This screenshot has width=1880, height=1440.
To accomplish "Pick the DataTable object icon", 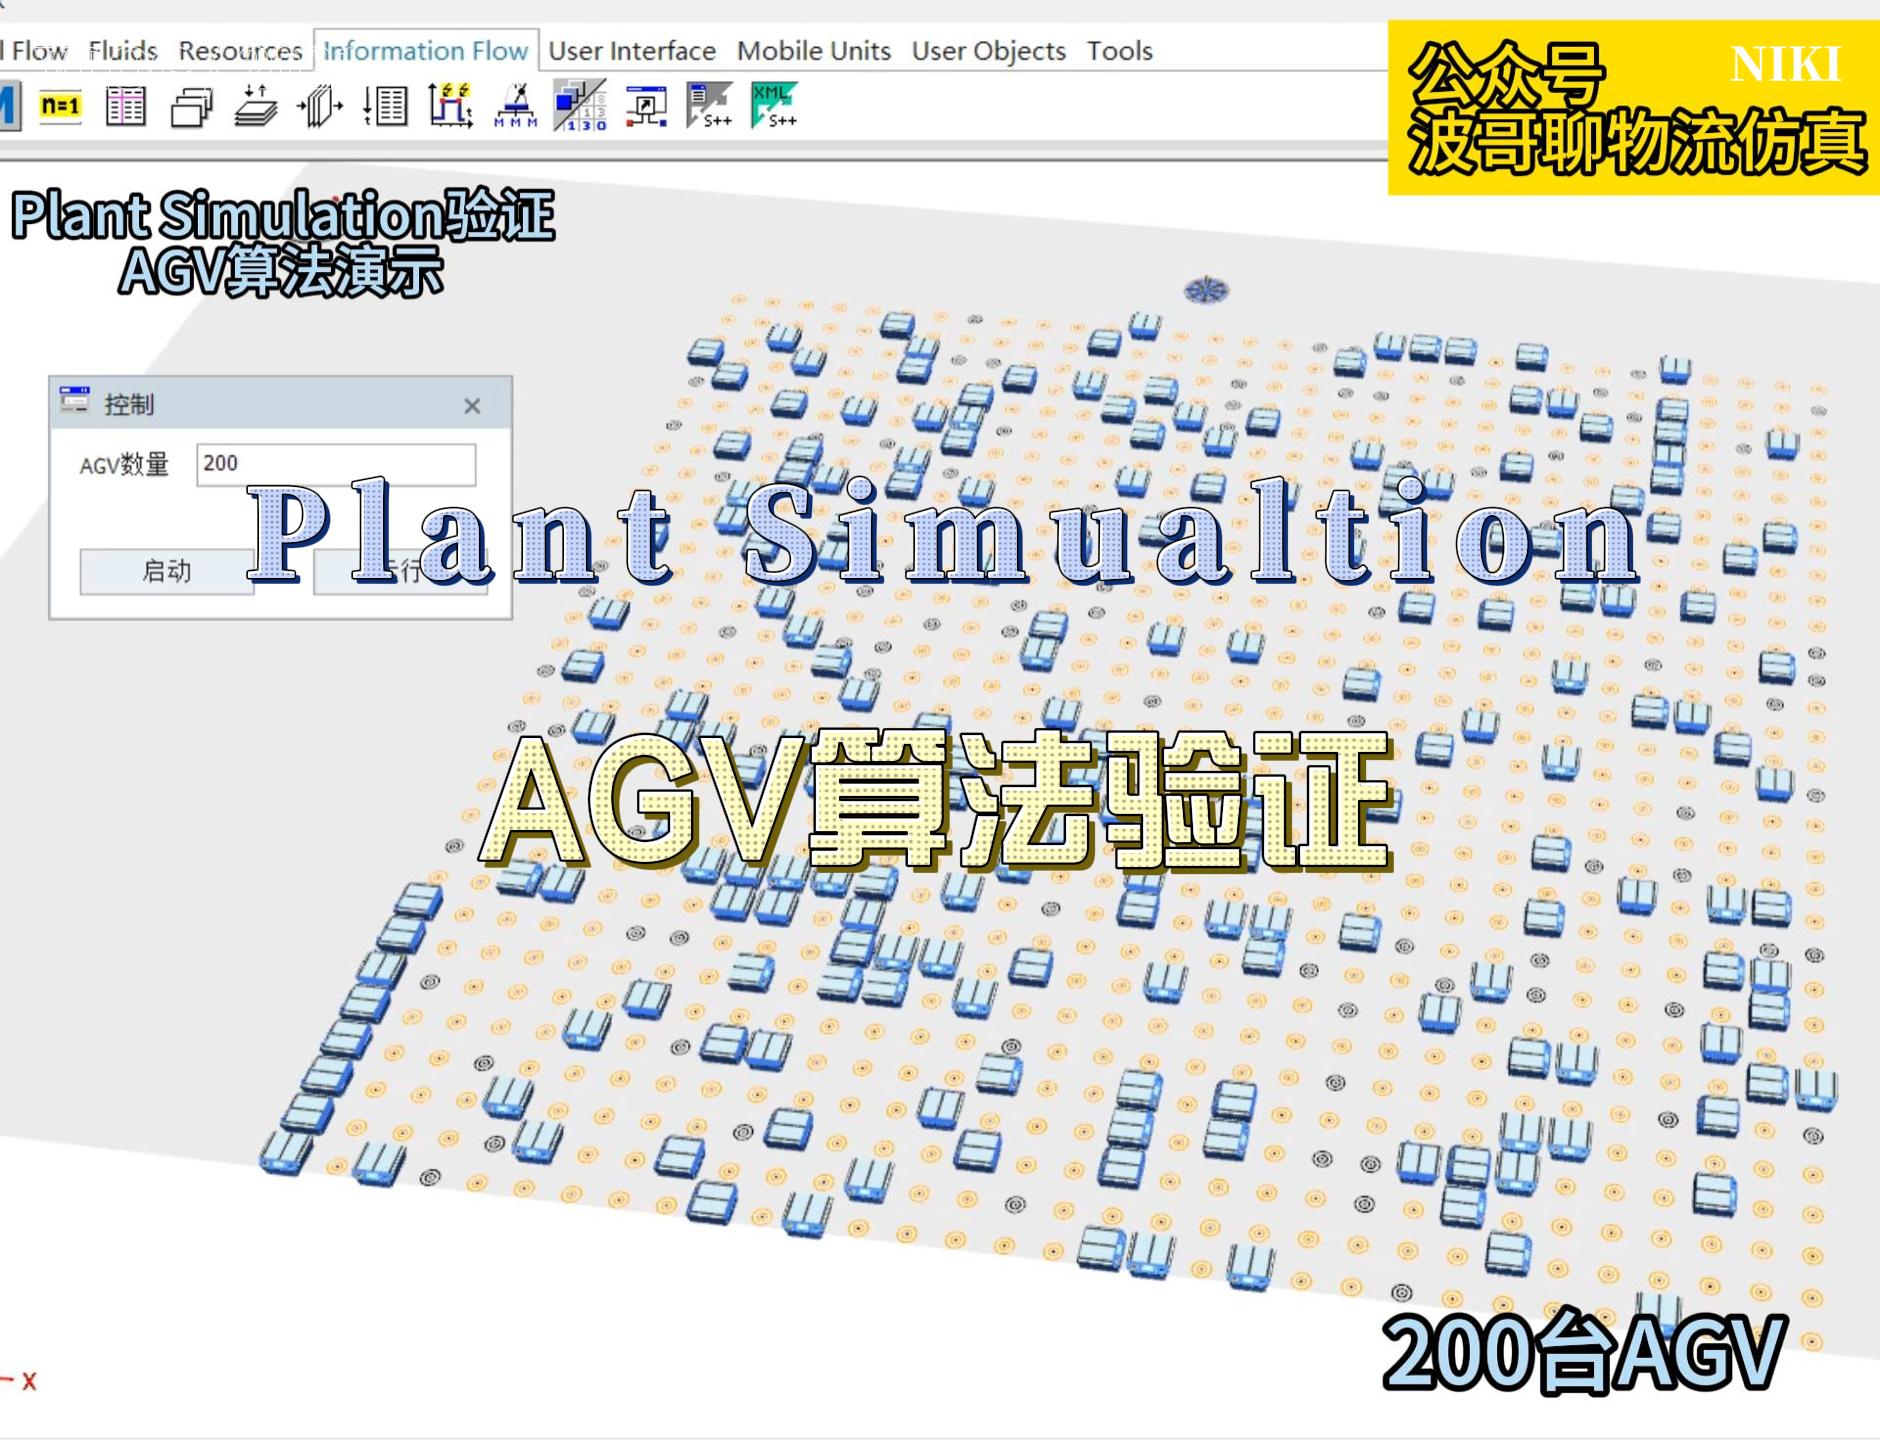I will tap(125, 105).
